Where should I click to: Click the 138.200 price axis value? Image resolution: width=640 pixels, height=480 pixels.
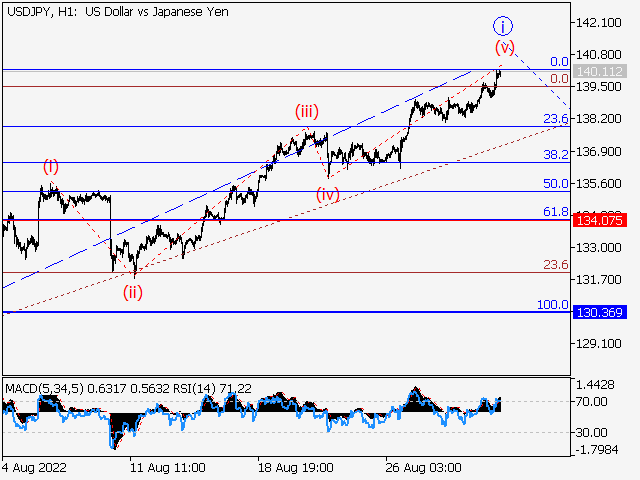coord(598,119)
